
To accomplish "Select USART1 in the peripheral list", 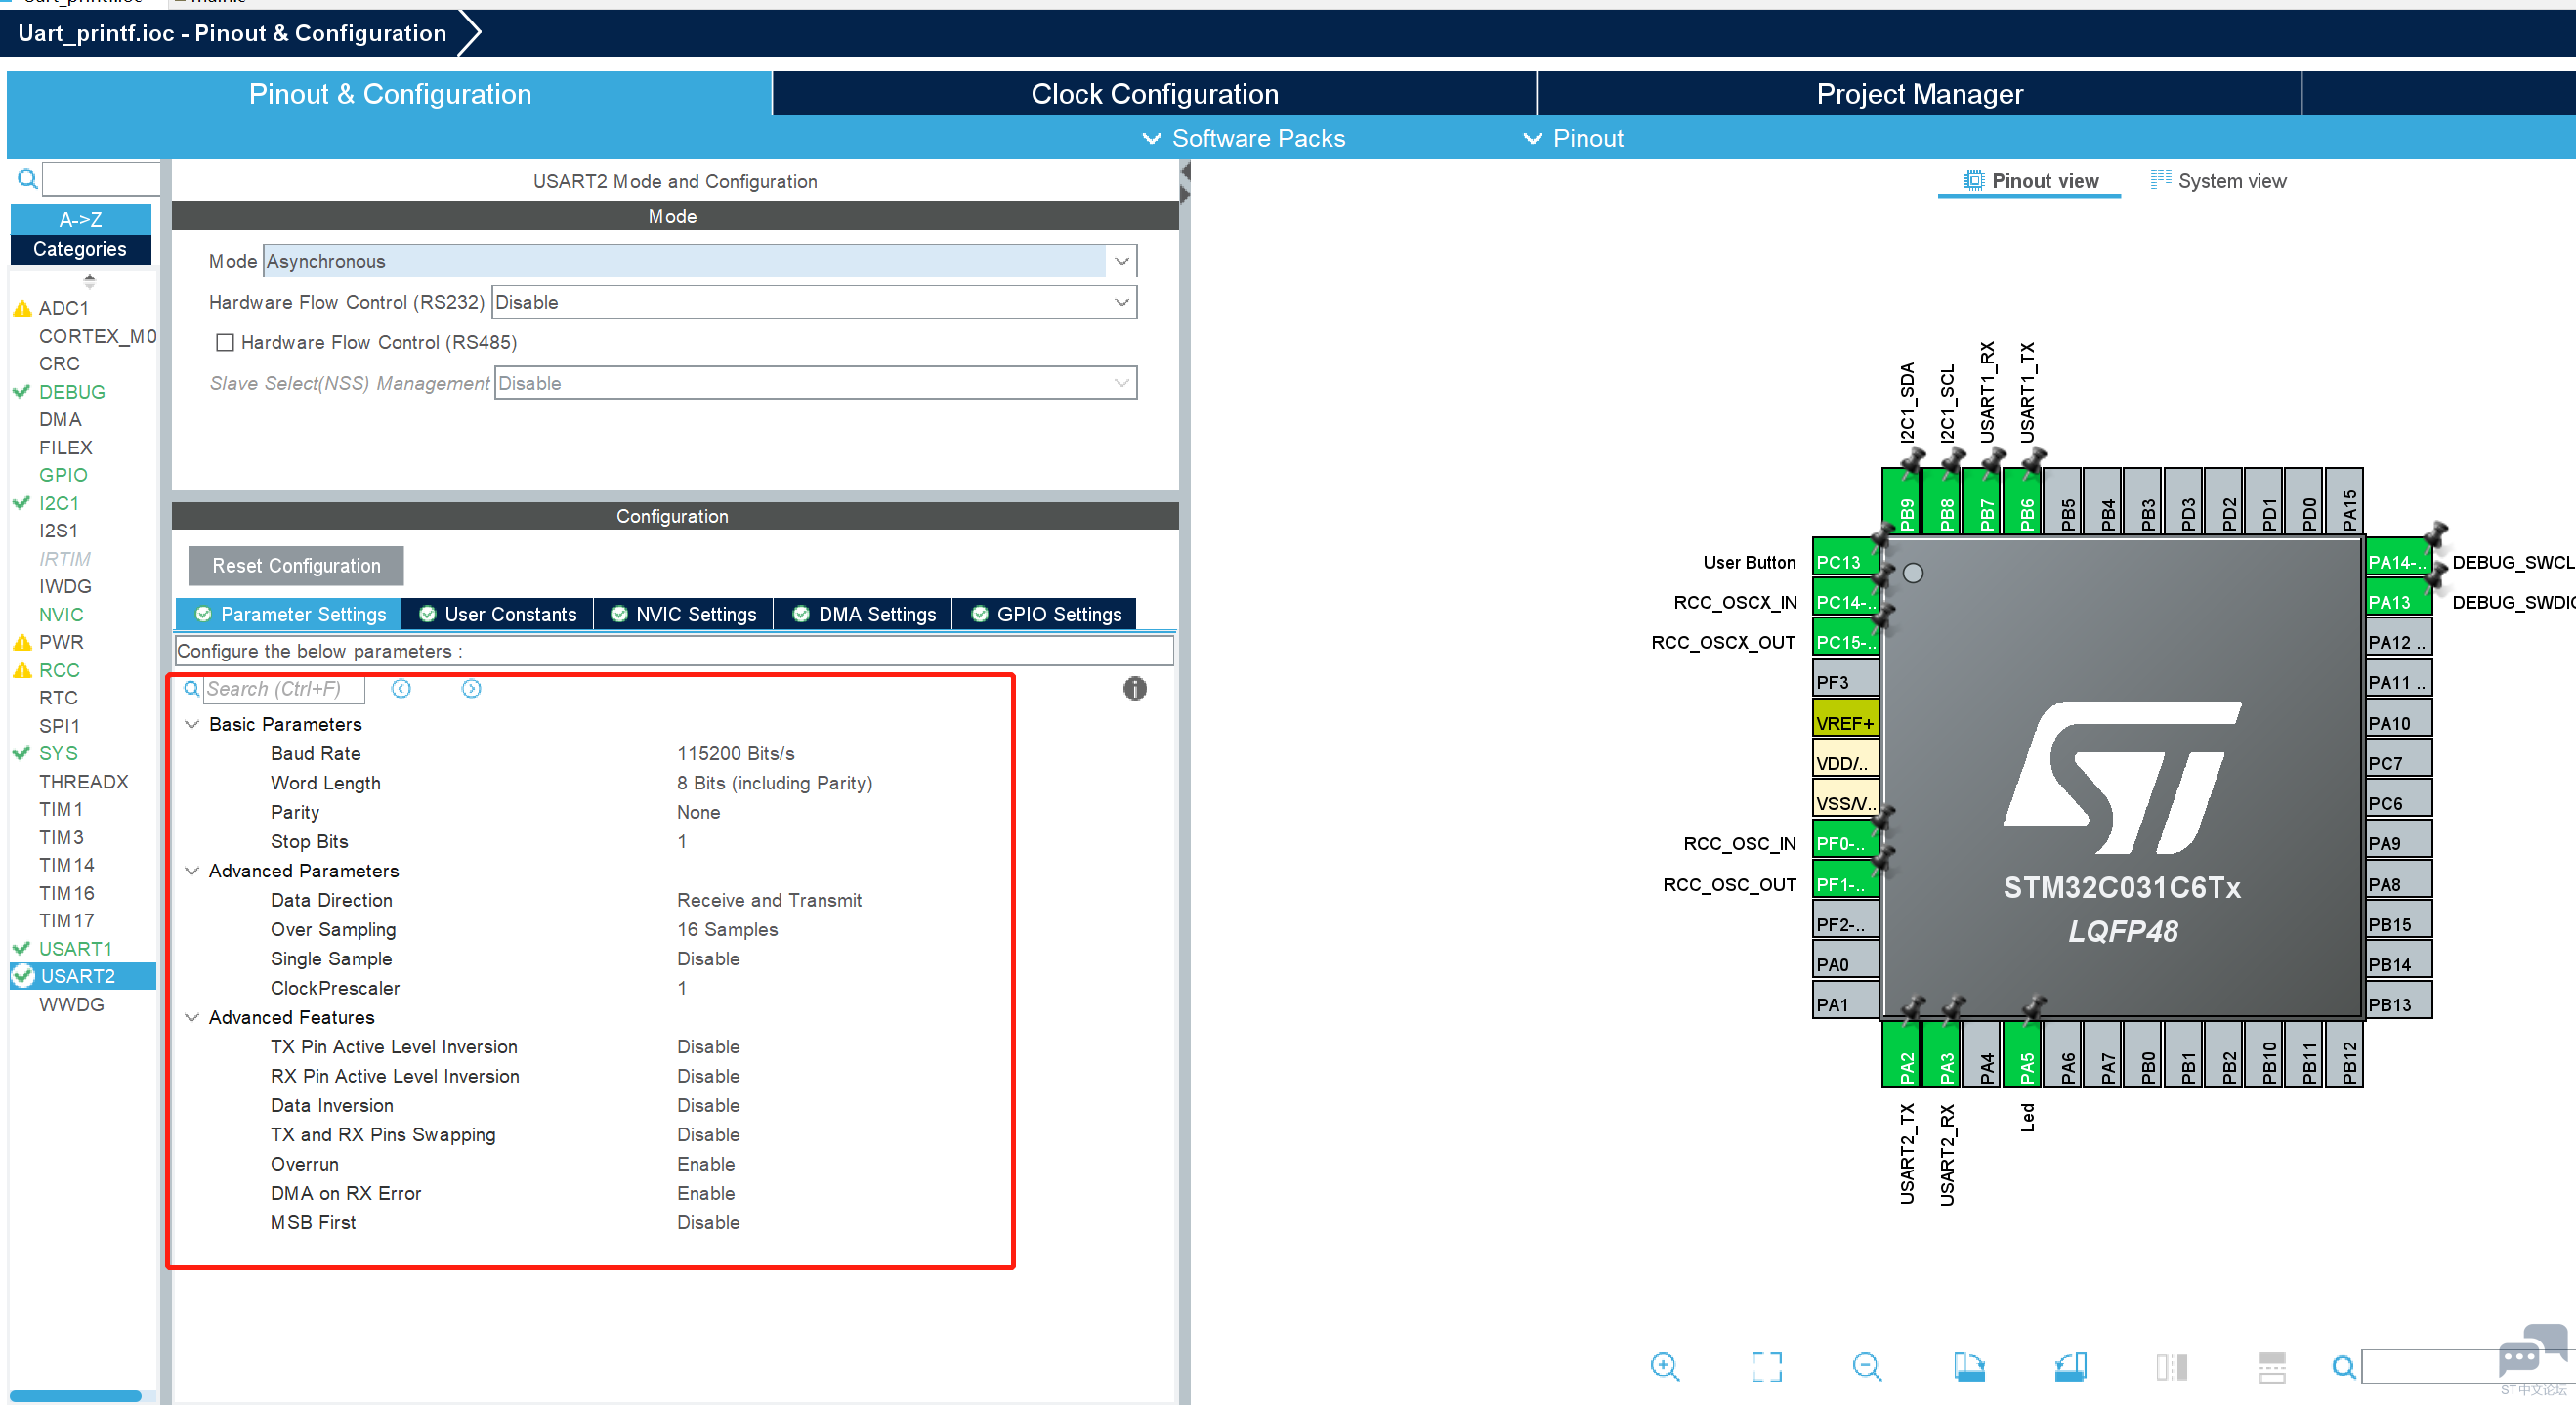I will click(x=75, y=948).
